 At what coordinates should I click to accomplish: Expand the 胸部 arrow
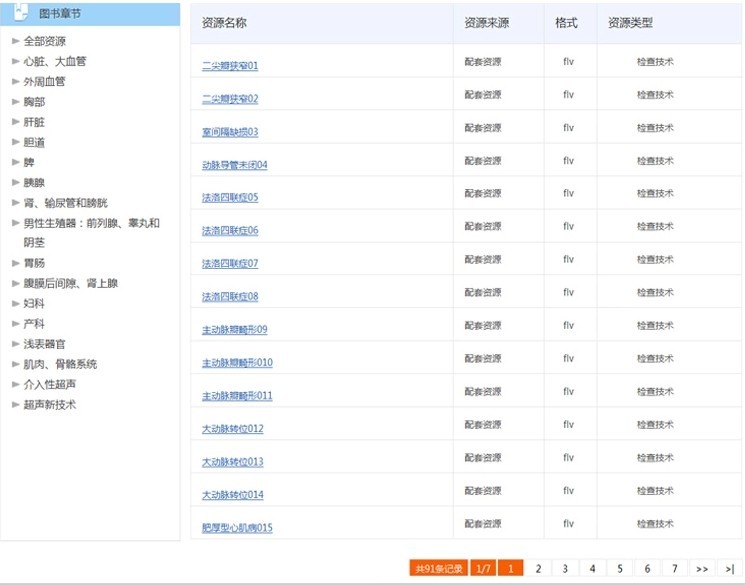click(16, 102)
